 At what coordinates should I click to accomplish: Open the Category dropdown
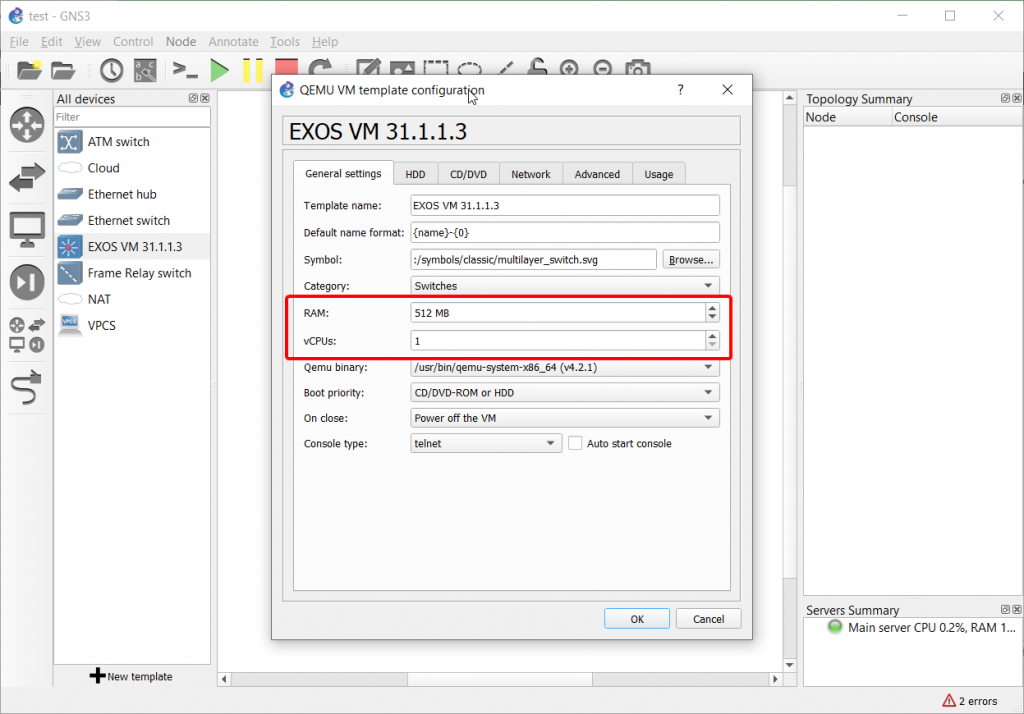(565, 285)
